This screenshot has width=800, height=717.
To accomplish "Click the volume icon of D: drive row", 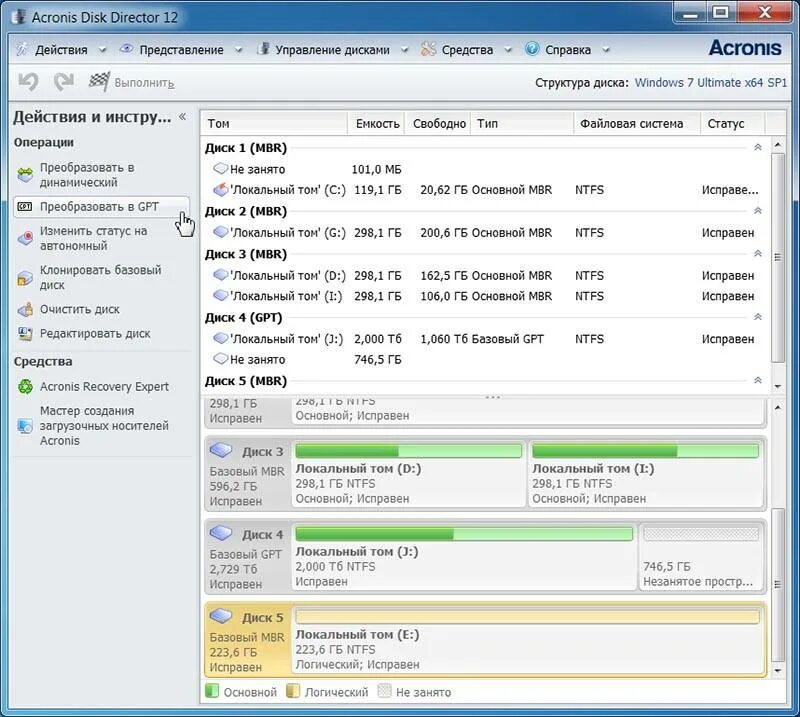I will 220,275.
